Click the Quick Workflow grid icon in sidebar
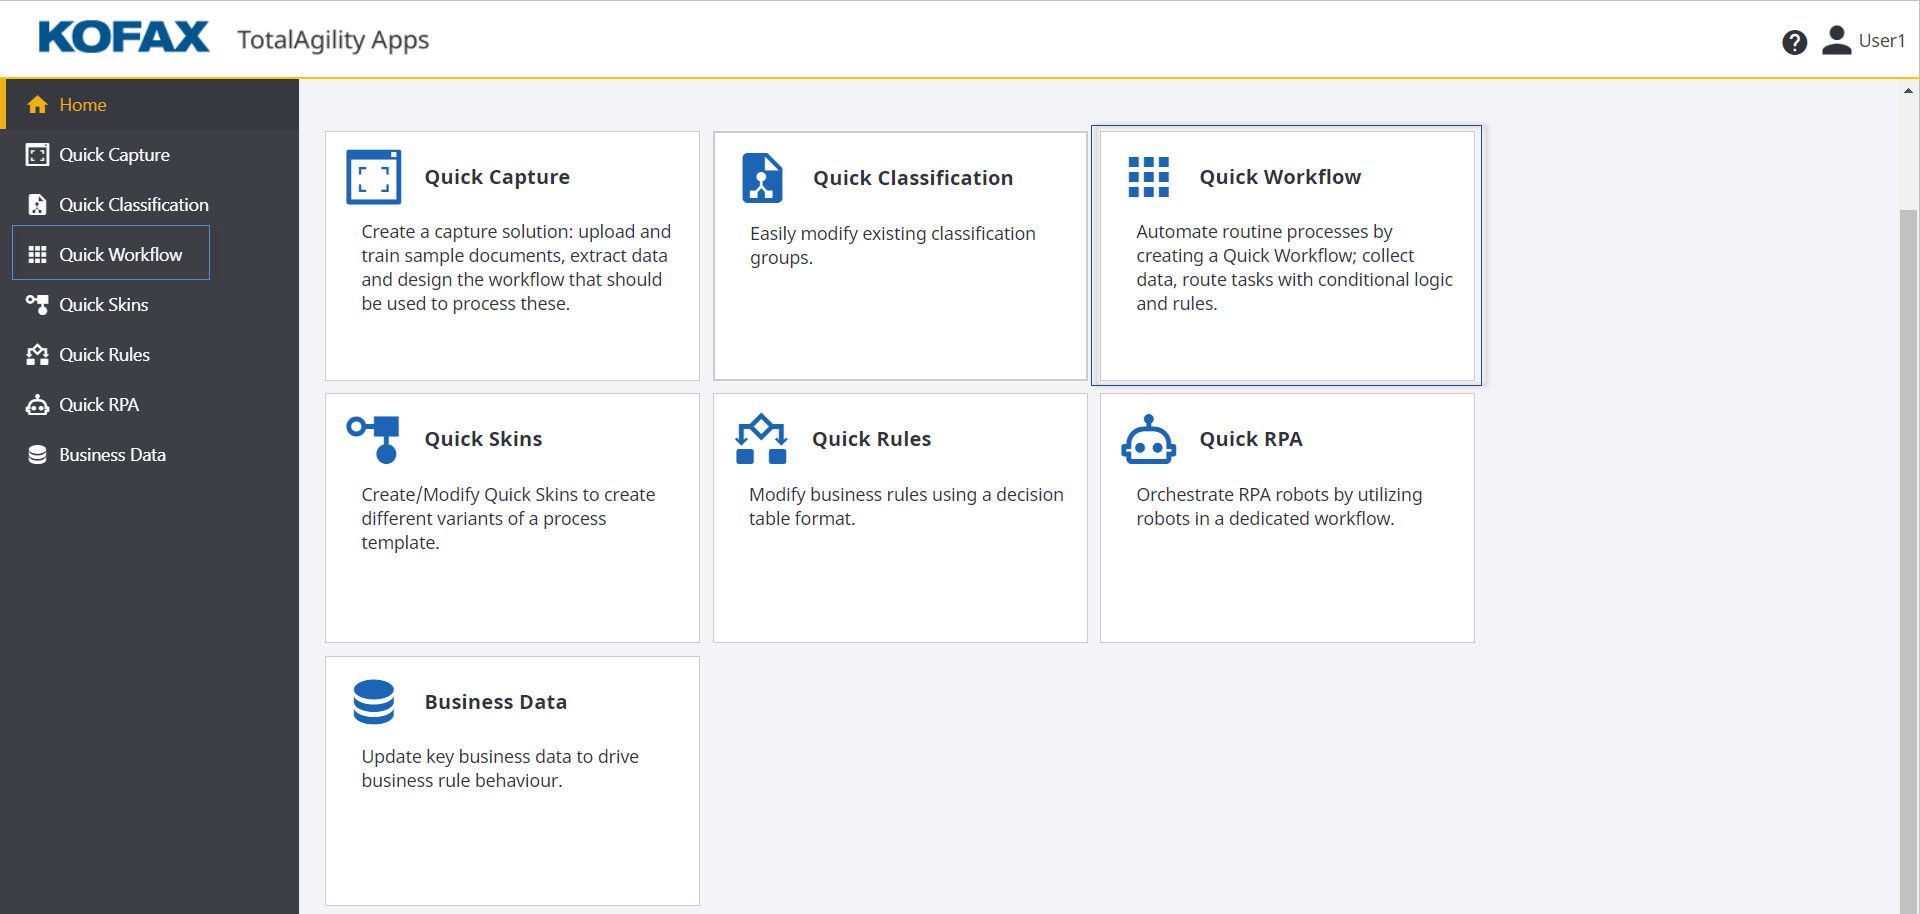1920x914 pixels. 37,254
